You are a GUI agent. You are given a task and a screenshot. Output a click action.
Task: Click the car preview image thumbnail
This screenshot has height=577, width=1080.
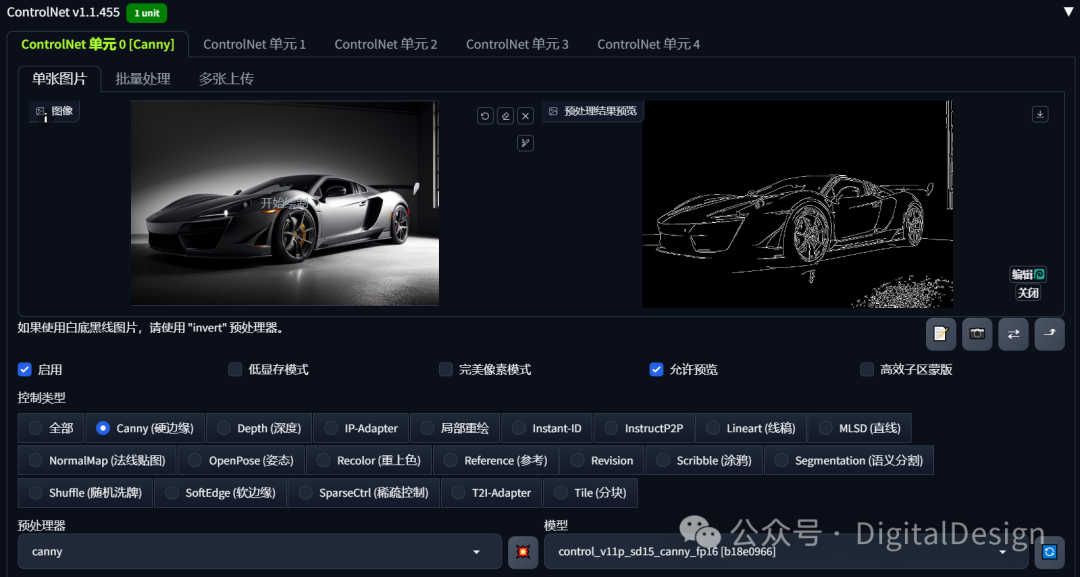(285, 203)
